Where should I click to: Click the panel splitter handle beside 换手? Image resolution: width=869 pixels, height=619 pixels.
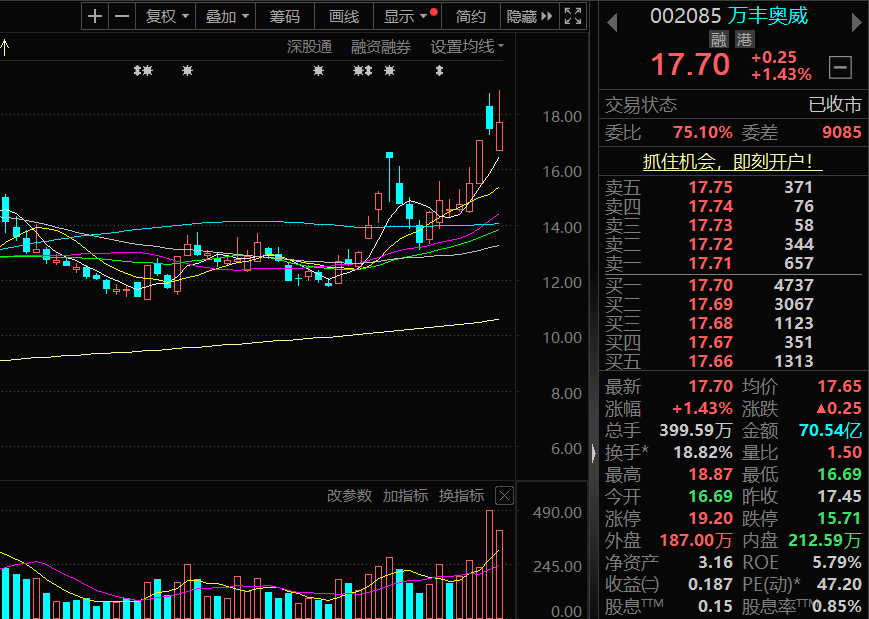click(x=594, y=453)
